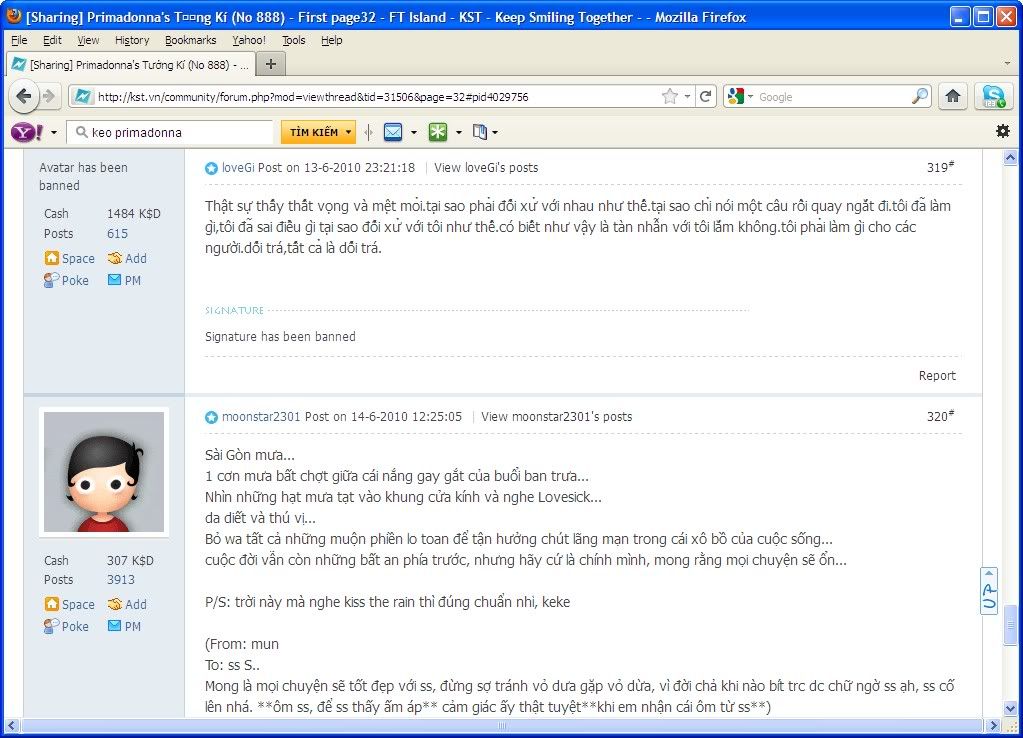Open moonstar2301's Space link
This screenshot has width=1023, height=738.
[70, 604]
